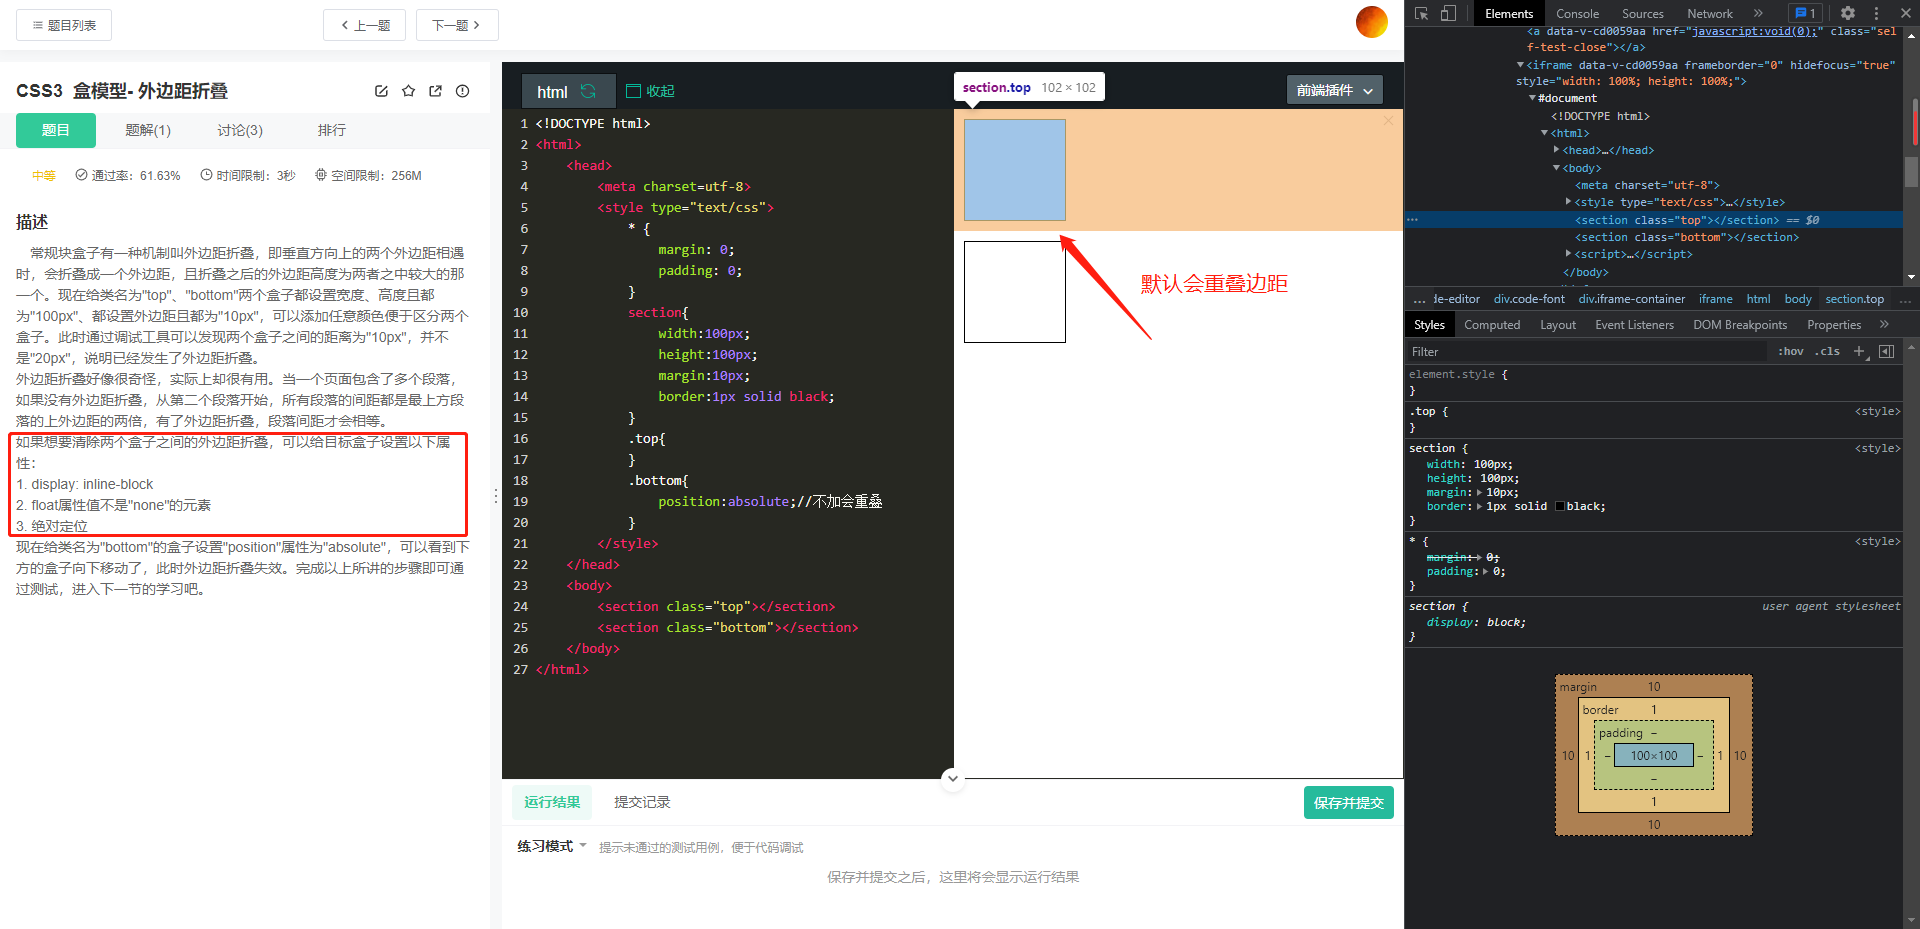1920x929 pixels.
Task: Favorite the problem with the star icon
Action: click(x=408, y=91)
